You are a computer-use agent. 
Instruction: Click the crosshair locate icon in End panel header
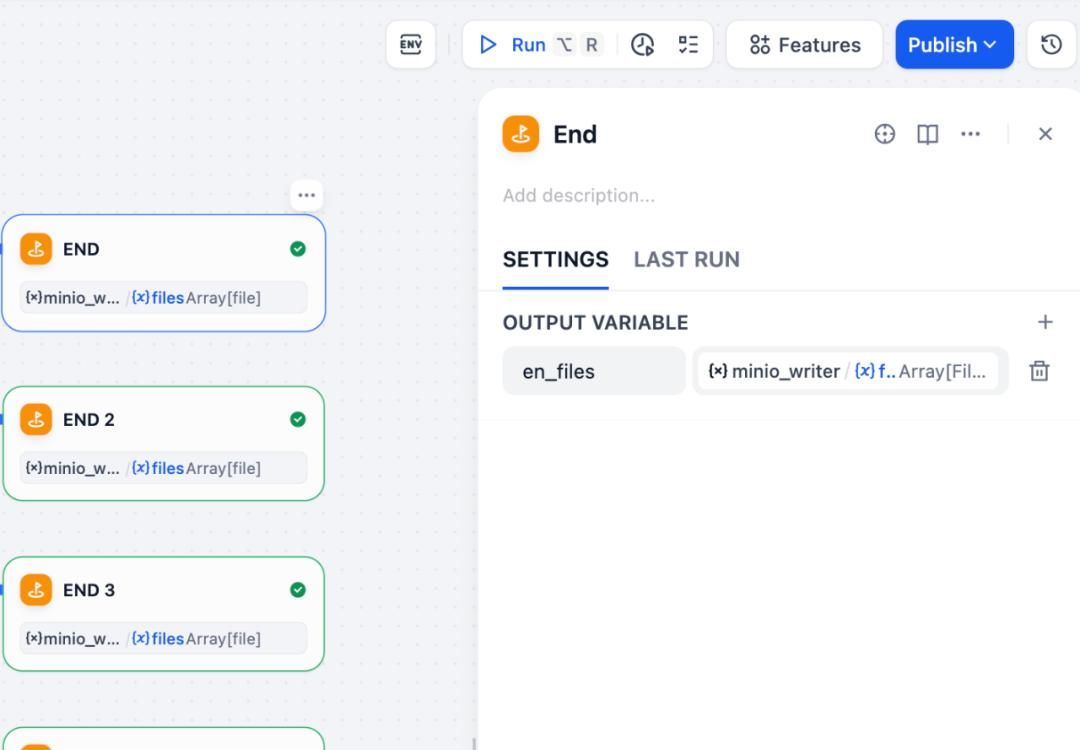click(x=884, y=133)
